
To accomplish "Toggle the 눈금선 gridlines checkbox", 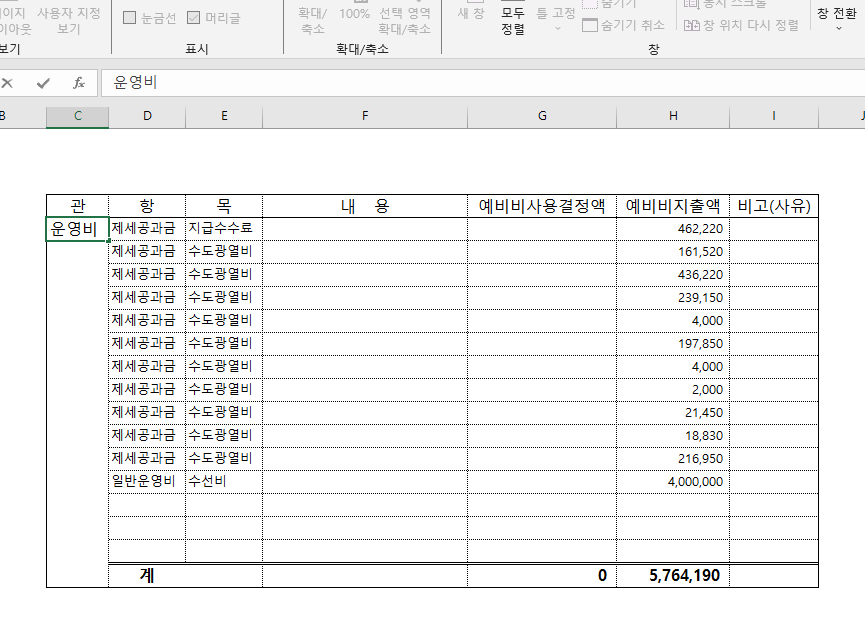I will [x=149, y=18].
